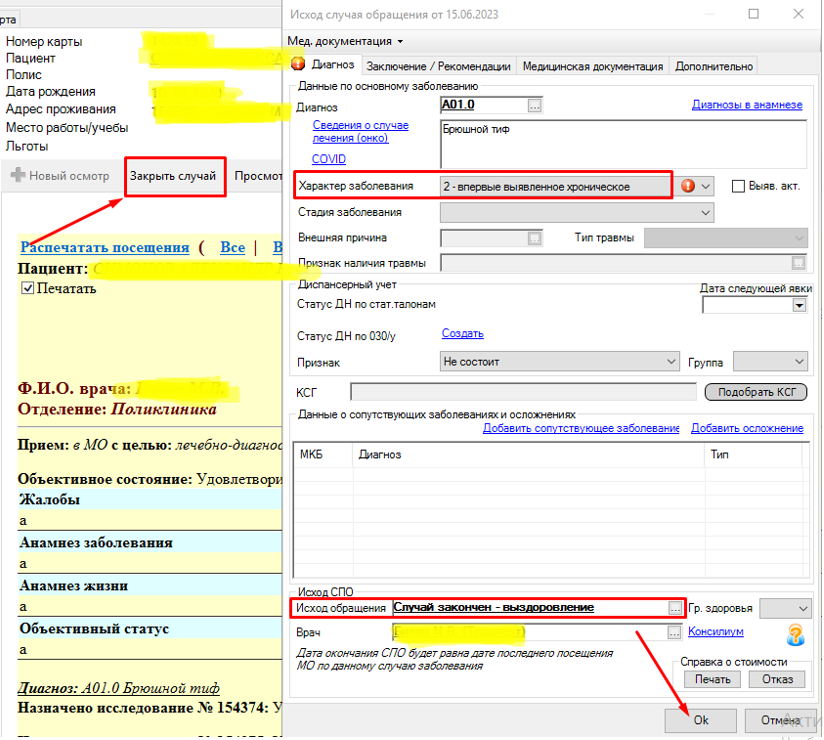Expand Характер заболевания dropdown arrow
Screen dimensions: 824x740
pos(706,186)
